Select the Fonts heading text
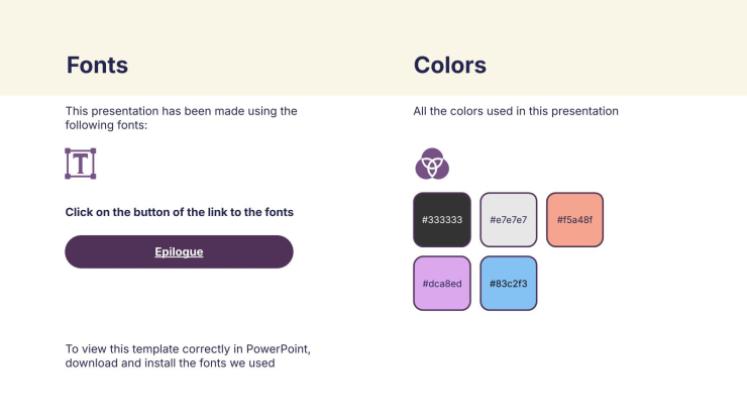 [x=97, y=66]
